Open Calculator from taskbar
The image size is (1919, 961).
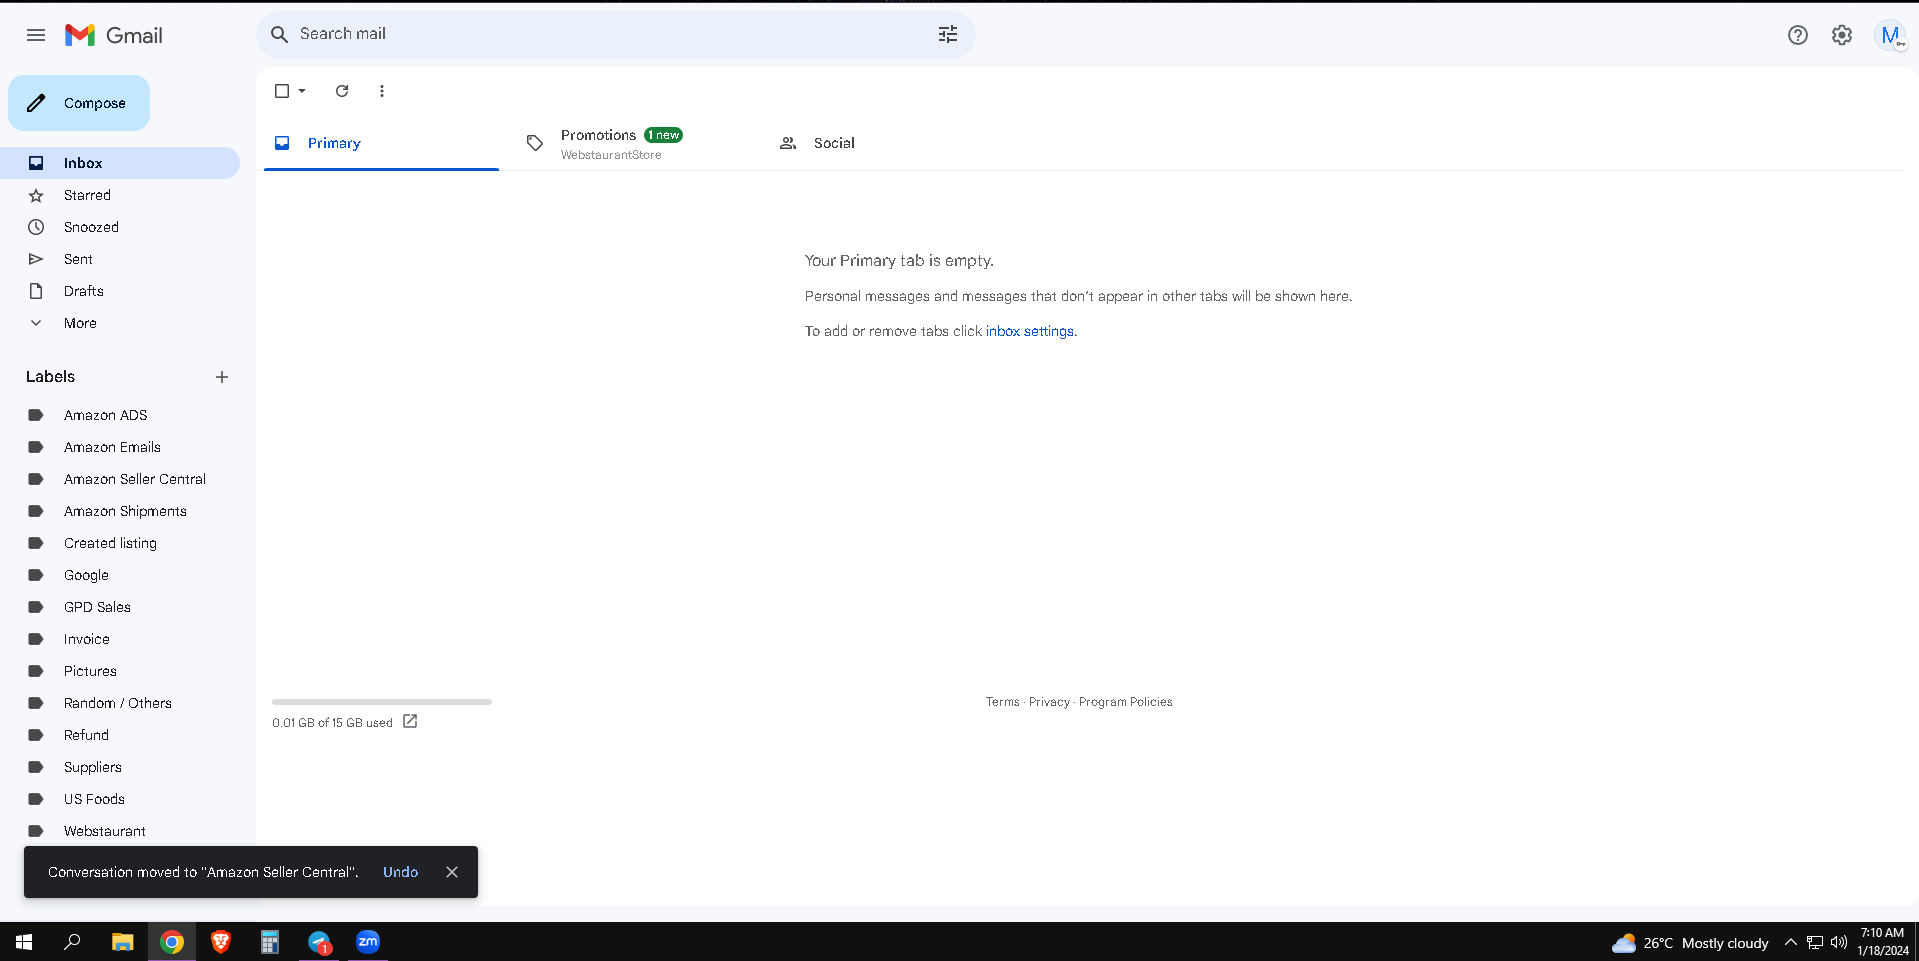click(270, 942)
